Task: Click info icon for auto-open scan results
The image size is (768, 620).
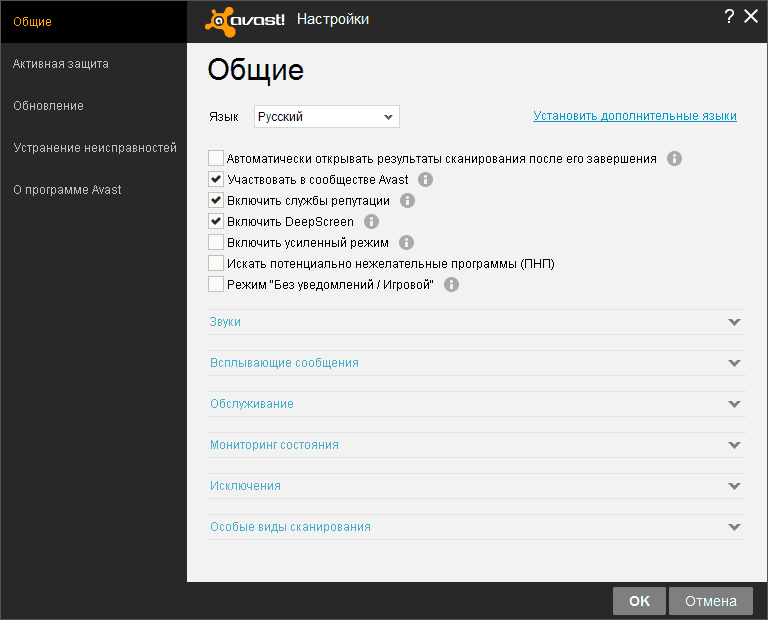Action: (x=674, y=159)
